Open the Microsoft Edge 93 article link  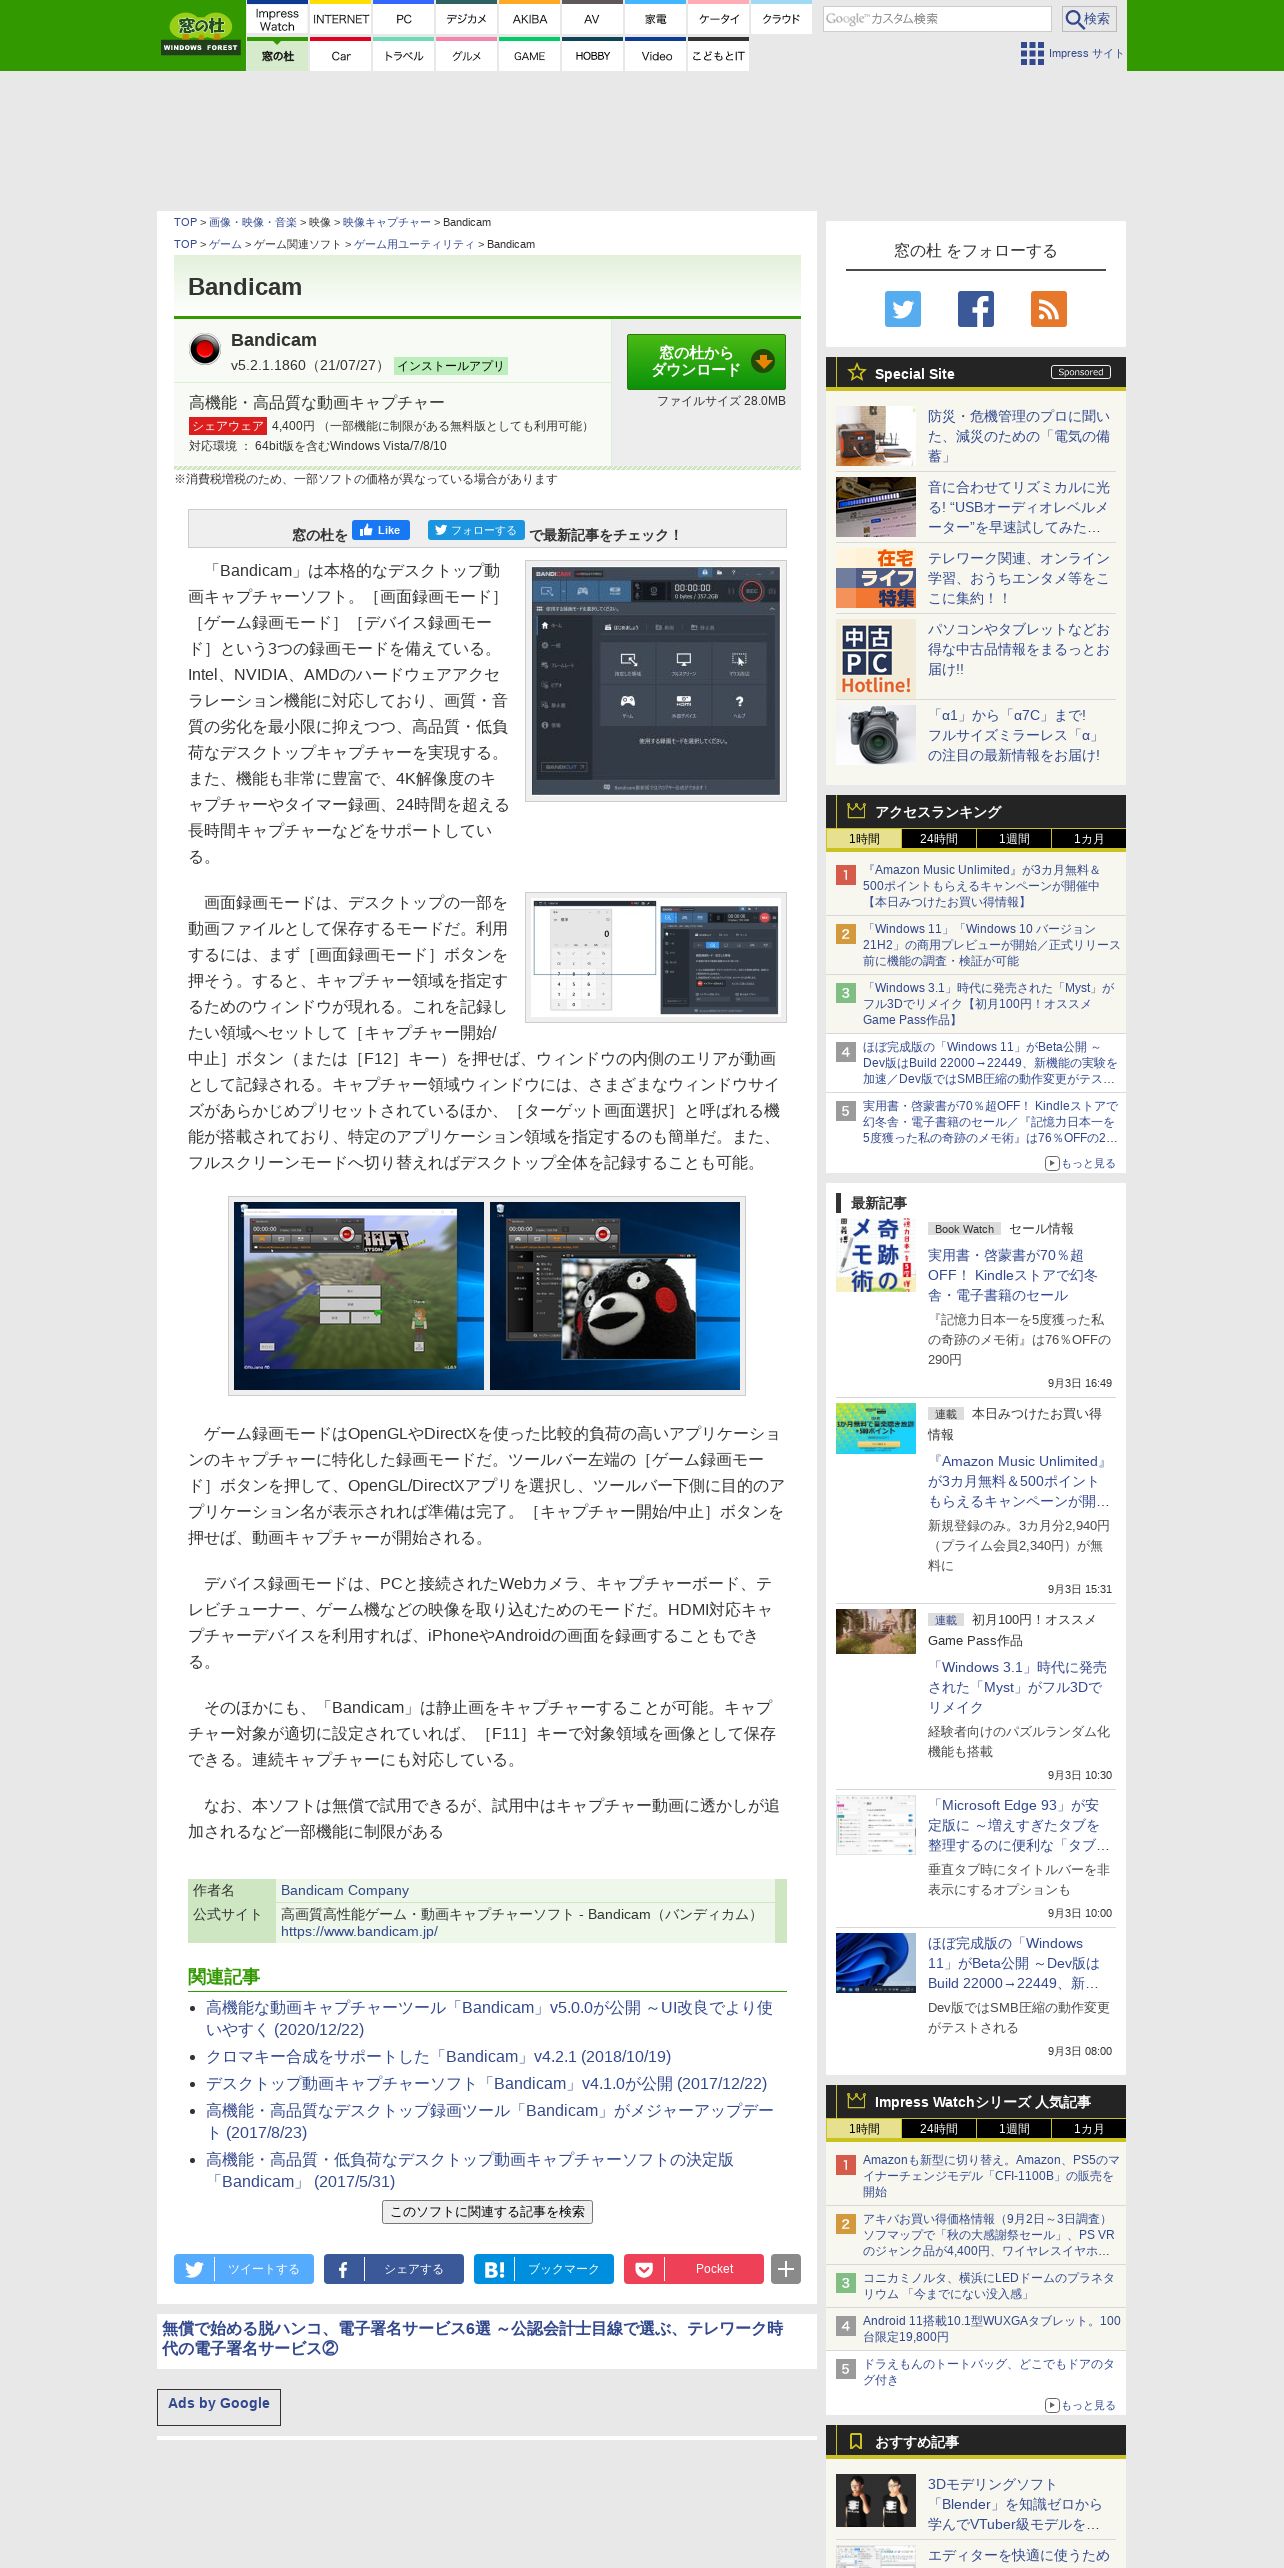click(1019, 1825)
